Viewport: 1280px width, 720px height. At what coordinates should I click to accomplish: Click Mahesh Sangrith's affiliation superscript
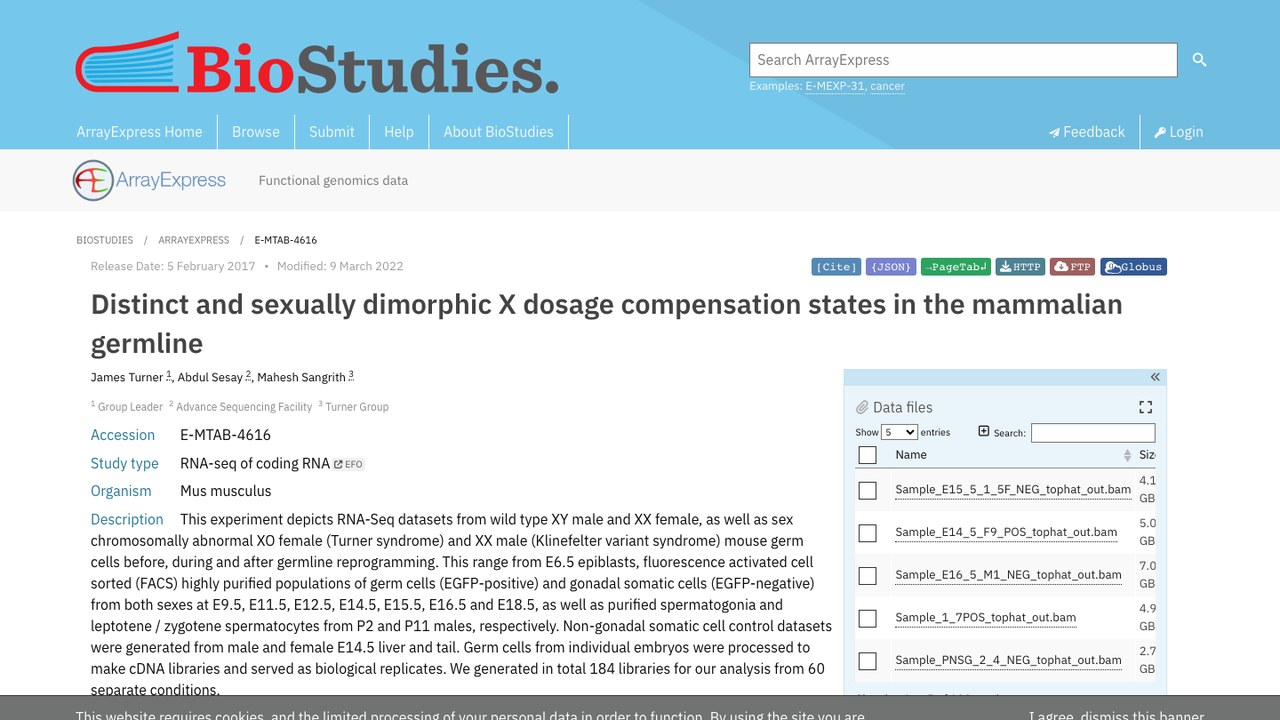pyautogui.click(x=351, y=375)
